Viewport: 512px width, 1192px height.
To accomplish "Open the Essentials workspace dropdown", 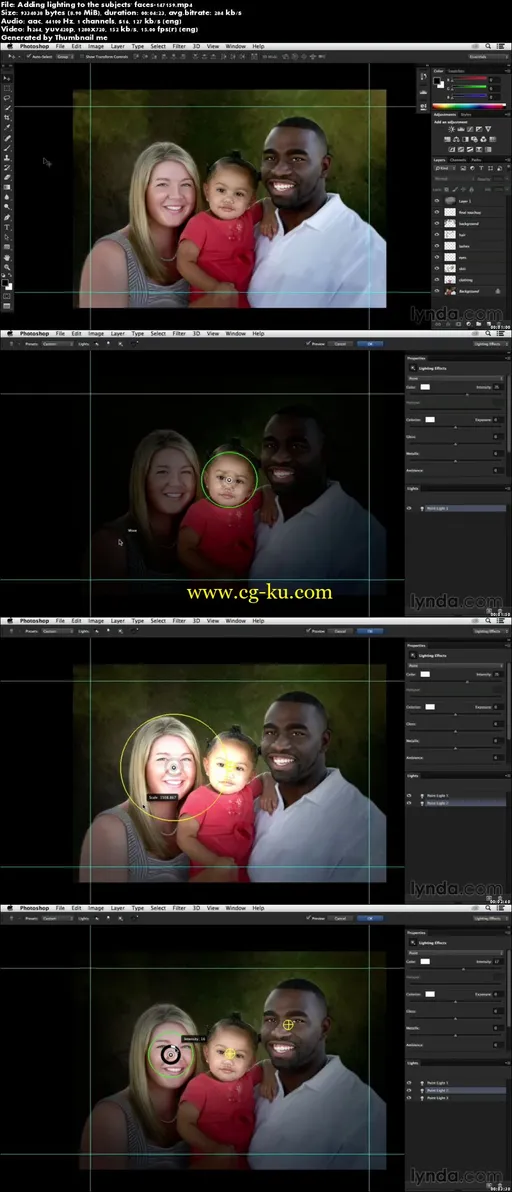I will 488,55.
